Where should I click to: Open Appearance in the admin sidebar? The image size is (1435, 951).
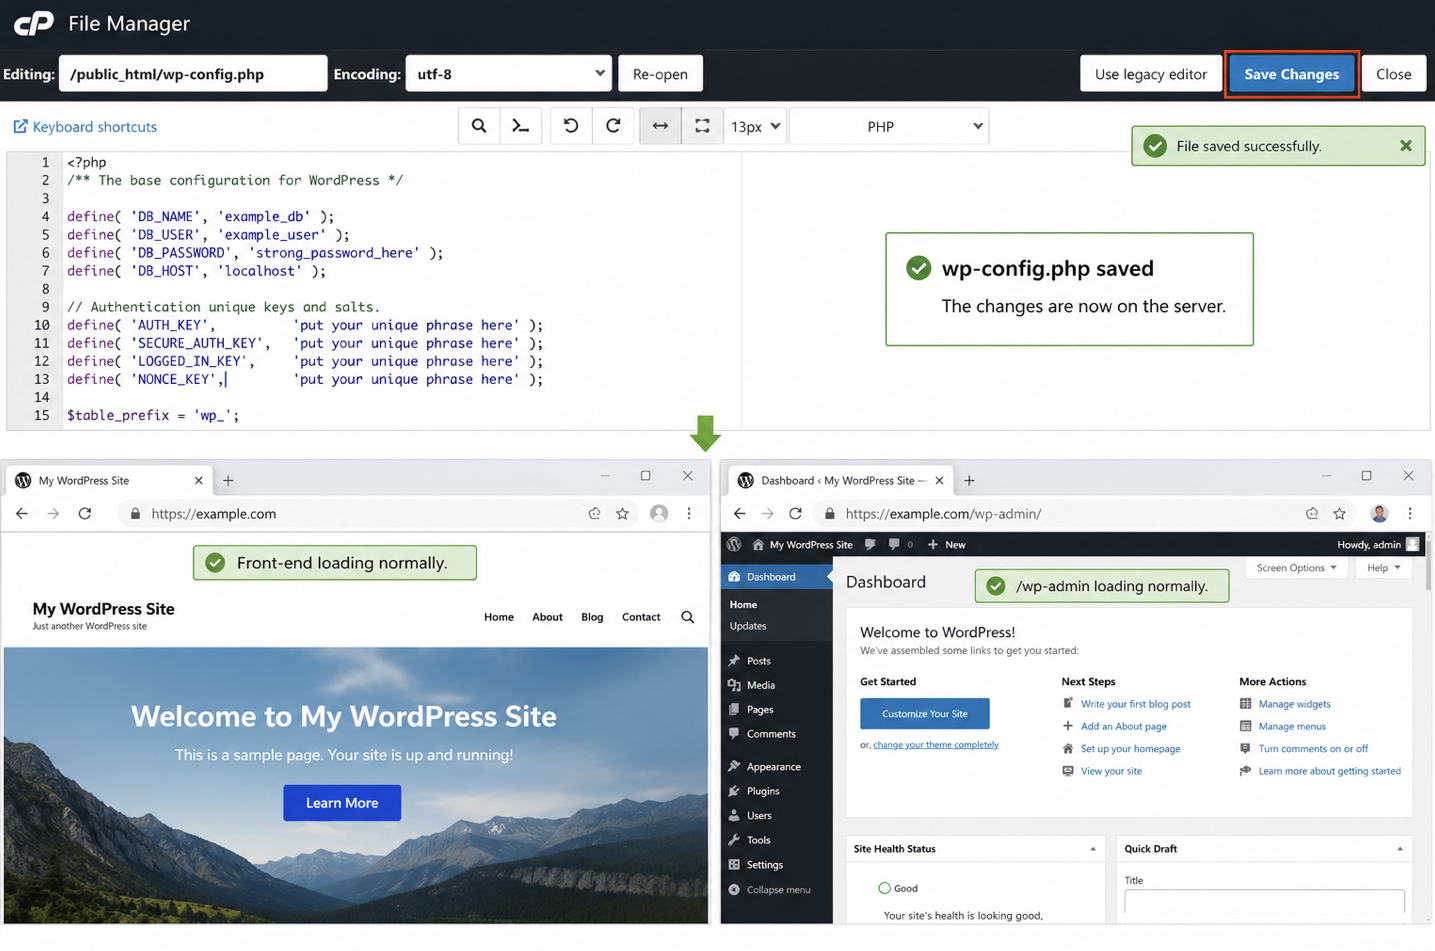point(776,767)
